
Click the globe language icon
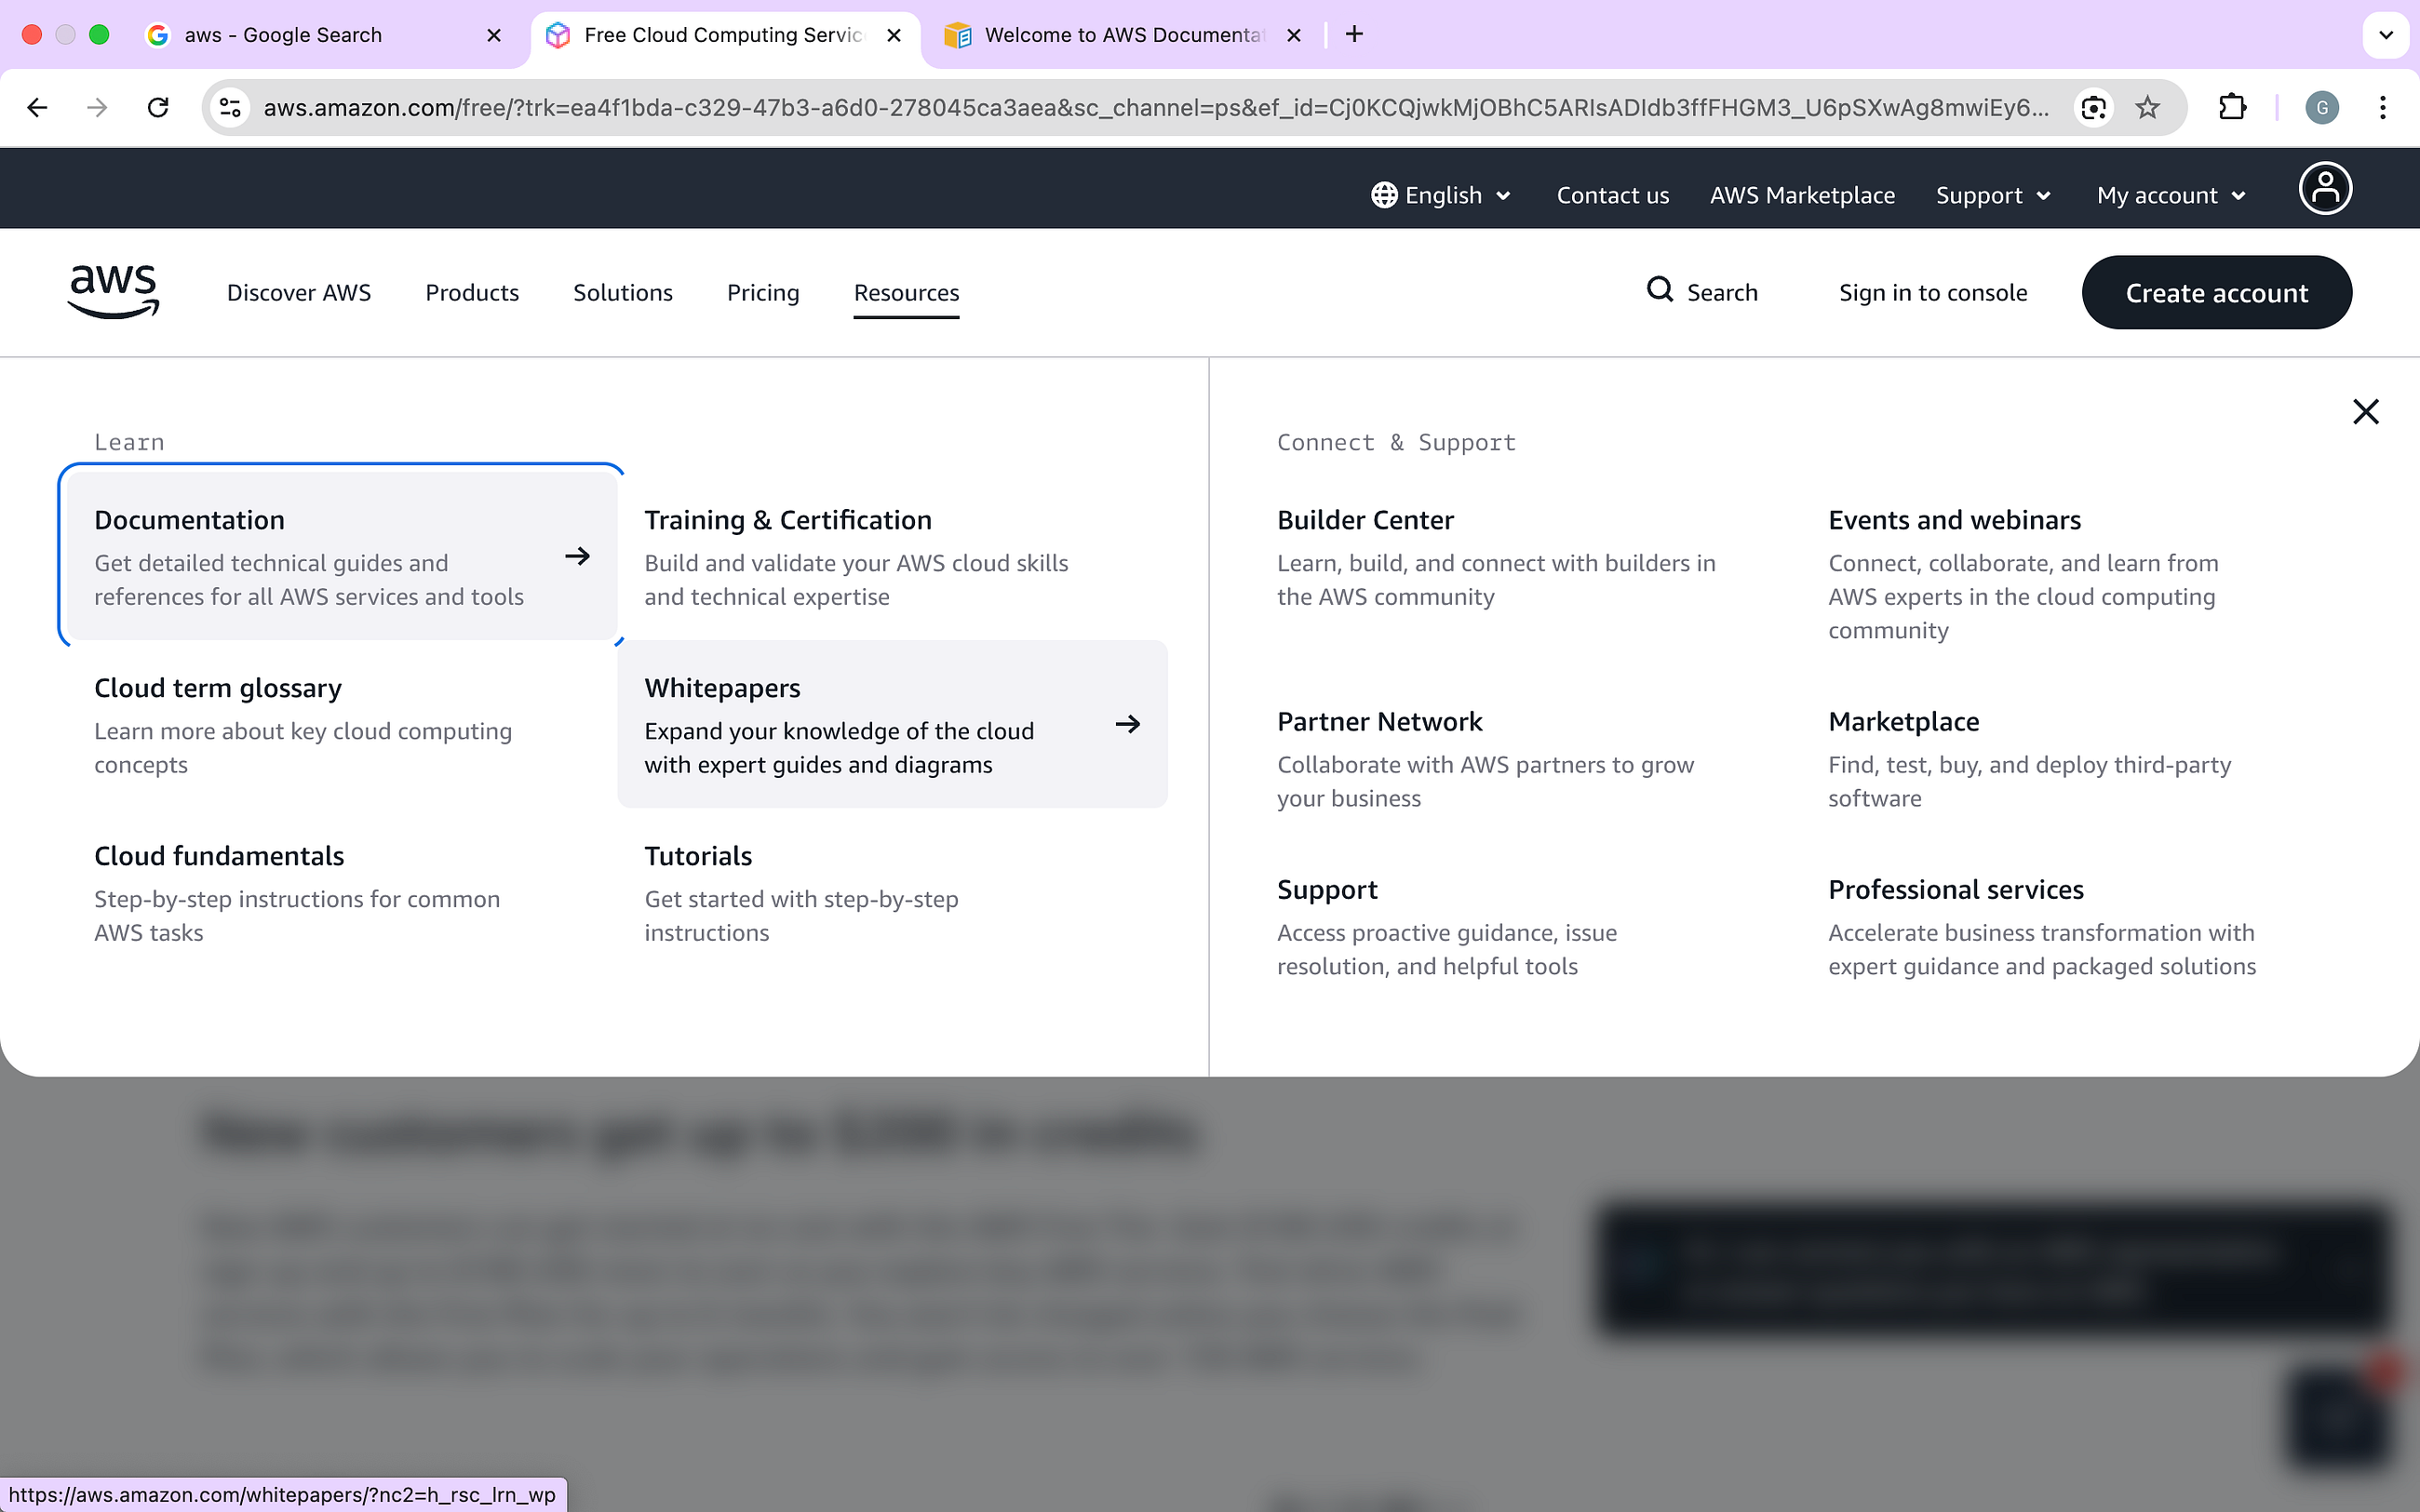[1384, 195]
